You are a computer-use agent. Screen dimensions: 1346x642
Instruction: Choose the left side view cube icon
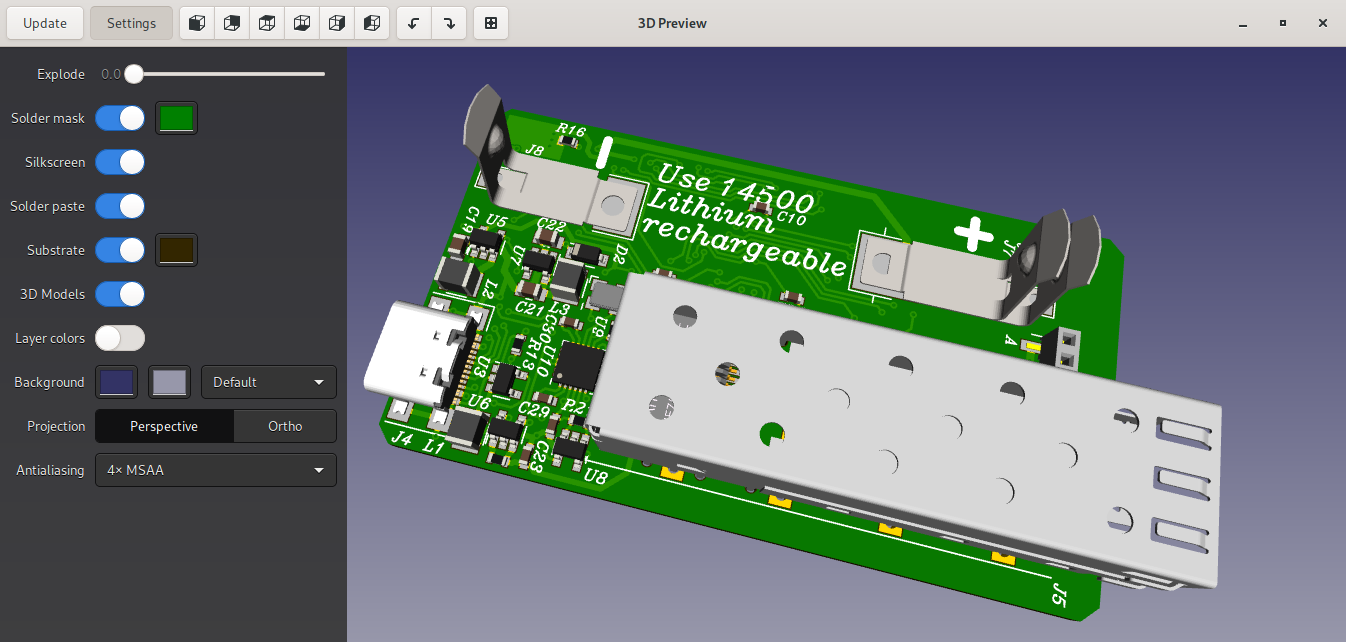(372, 23)
